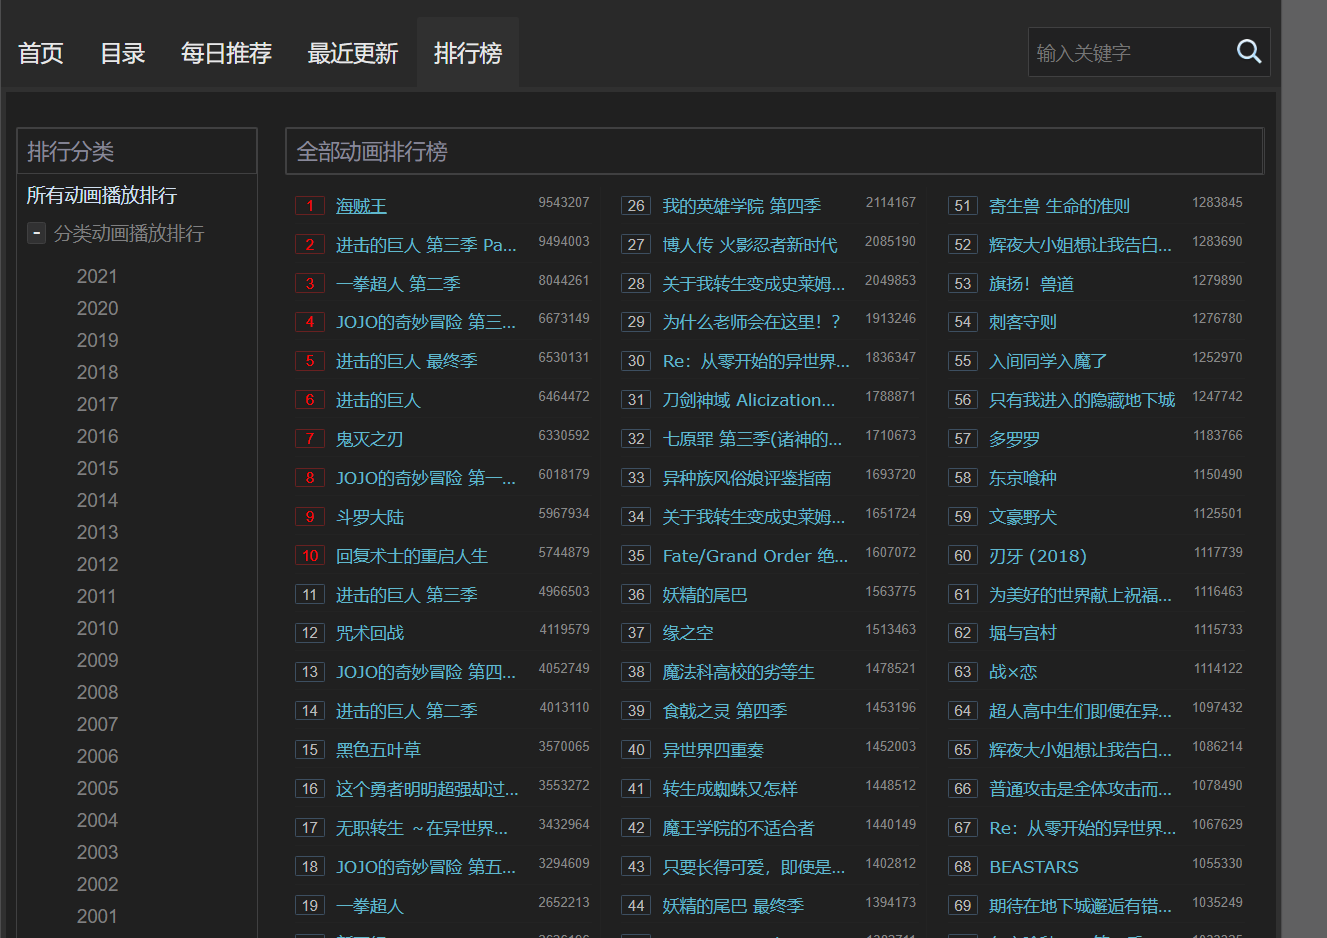The width and height of the screenshot is (1327, 938).
Task: Open the 鬼灭之刃 ranking link
Action: coord(369,439)
